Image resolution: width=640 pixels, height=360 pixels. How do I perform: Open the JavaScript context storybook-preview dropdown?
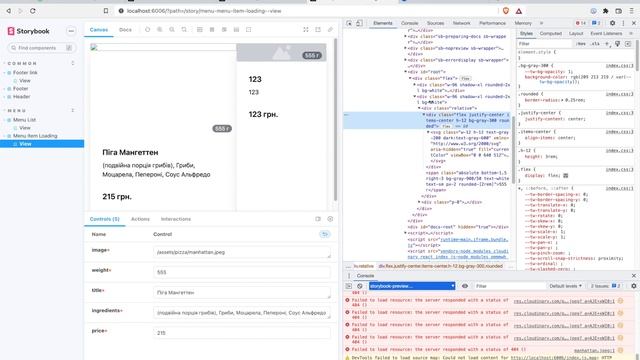(x=412, y=286)
